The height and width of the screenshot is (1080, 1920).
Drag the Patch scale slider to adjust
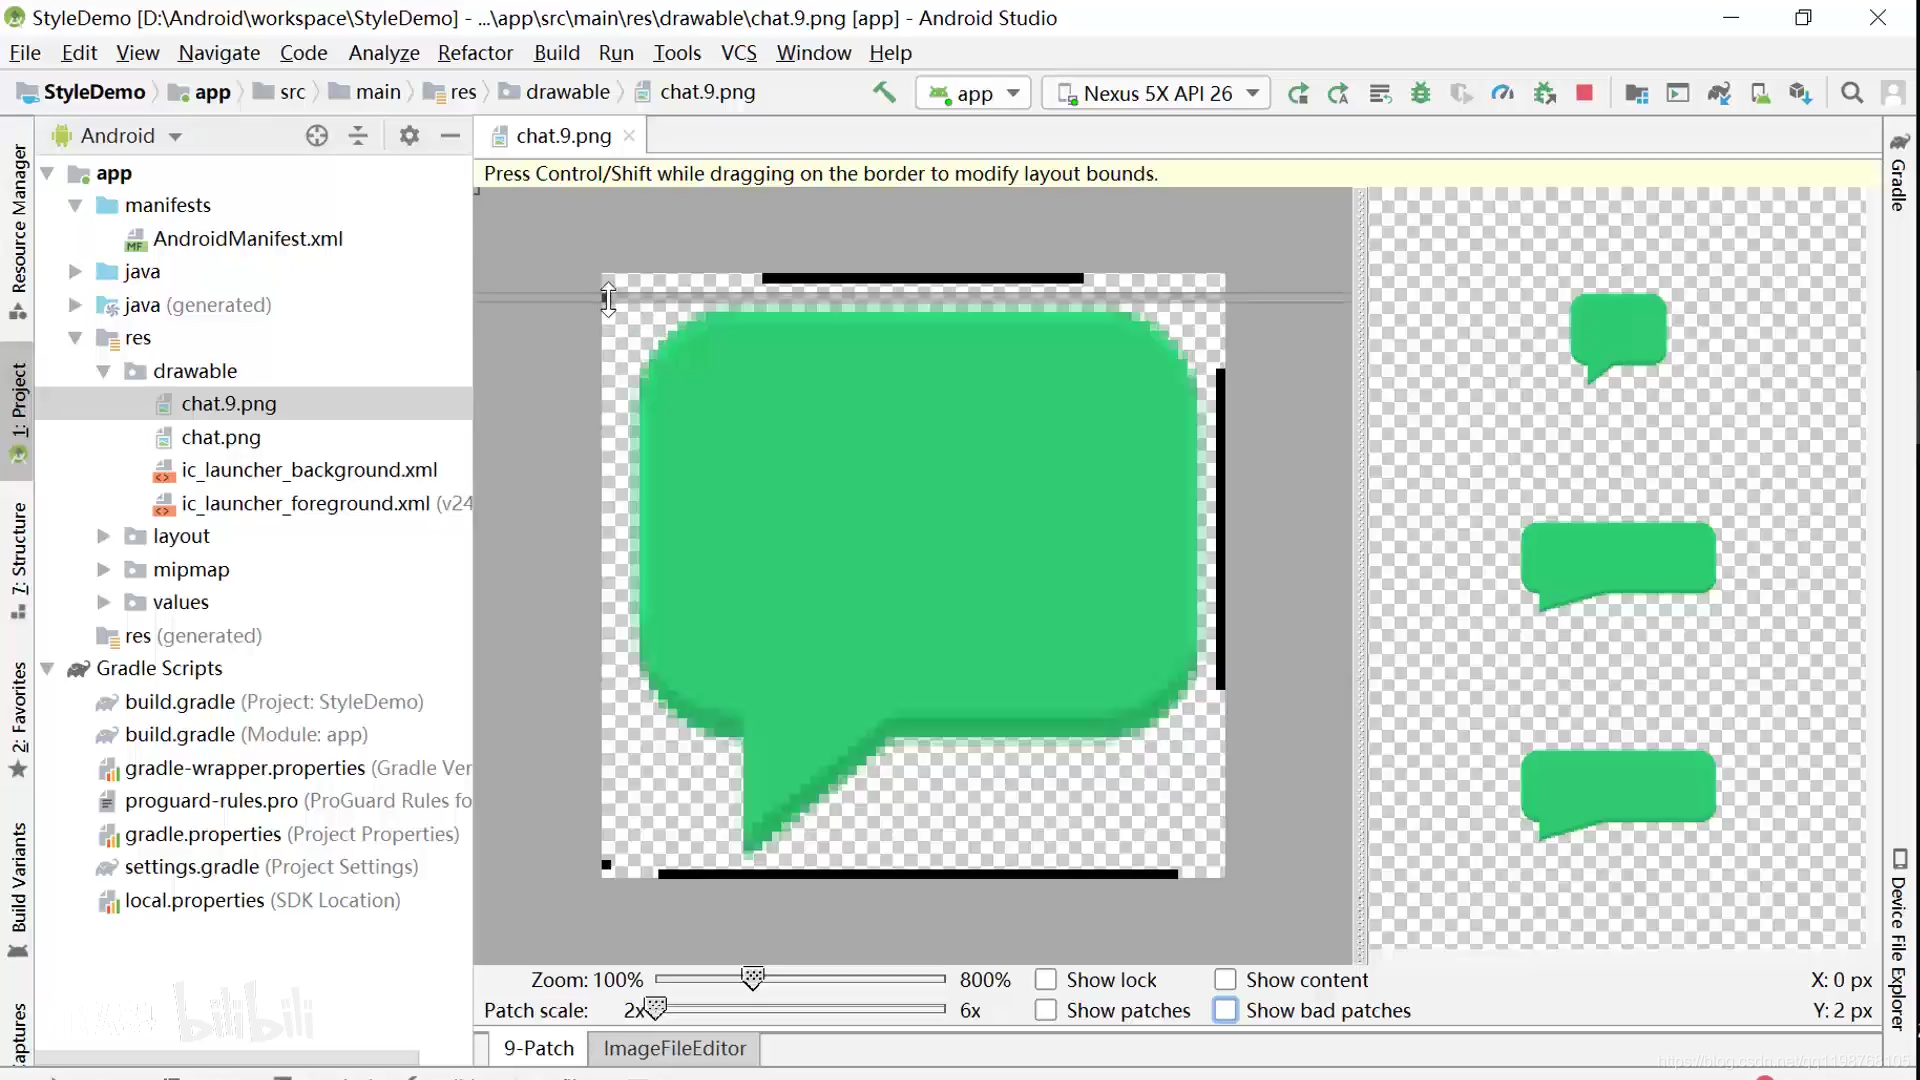[x=655, y=1009]
